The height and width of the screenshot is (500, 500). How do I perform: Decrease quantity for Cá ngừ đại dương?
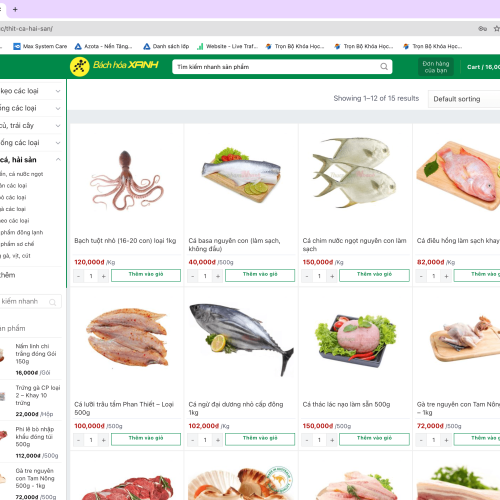click(x=192, y=440)
